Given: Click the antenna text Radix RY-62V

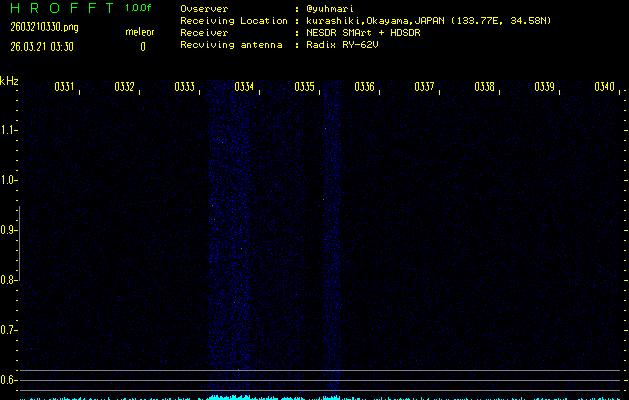Looking at the screenshot, I should pyautogui.click(x=342, y=45).
